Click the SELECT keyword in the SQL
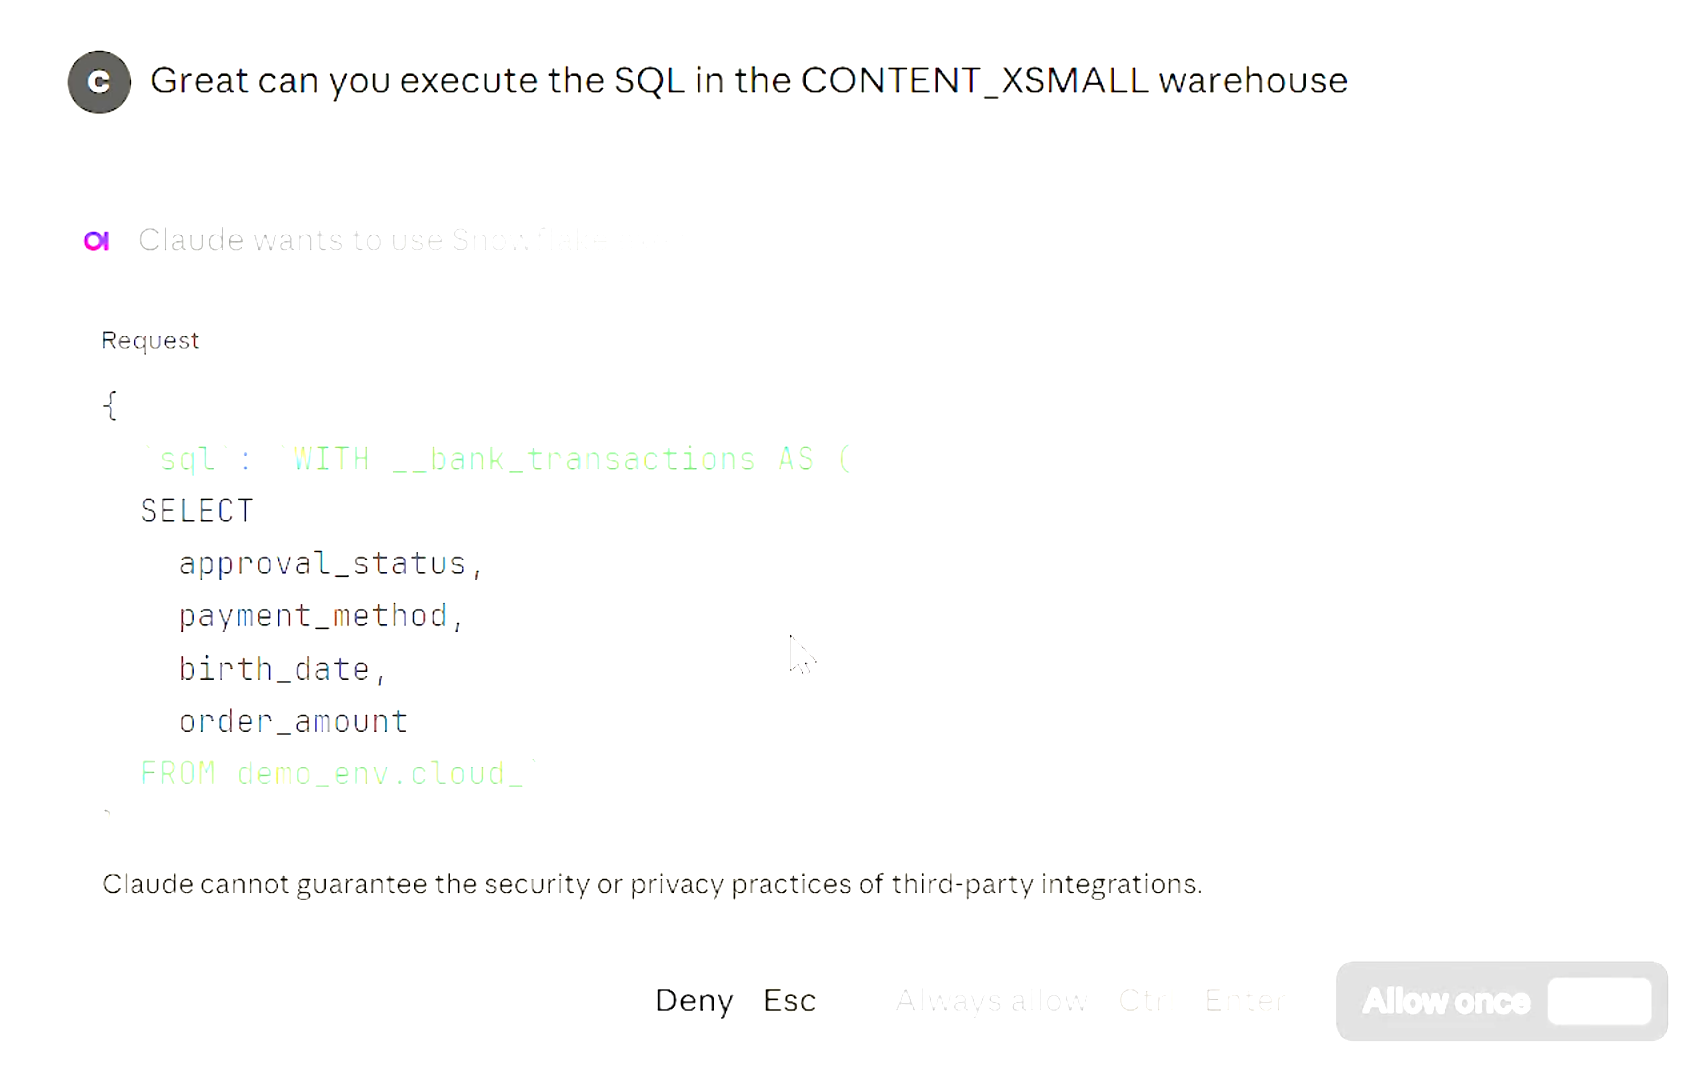The width and height of the screenshot is (1692, 1074). pos(197,511)
